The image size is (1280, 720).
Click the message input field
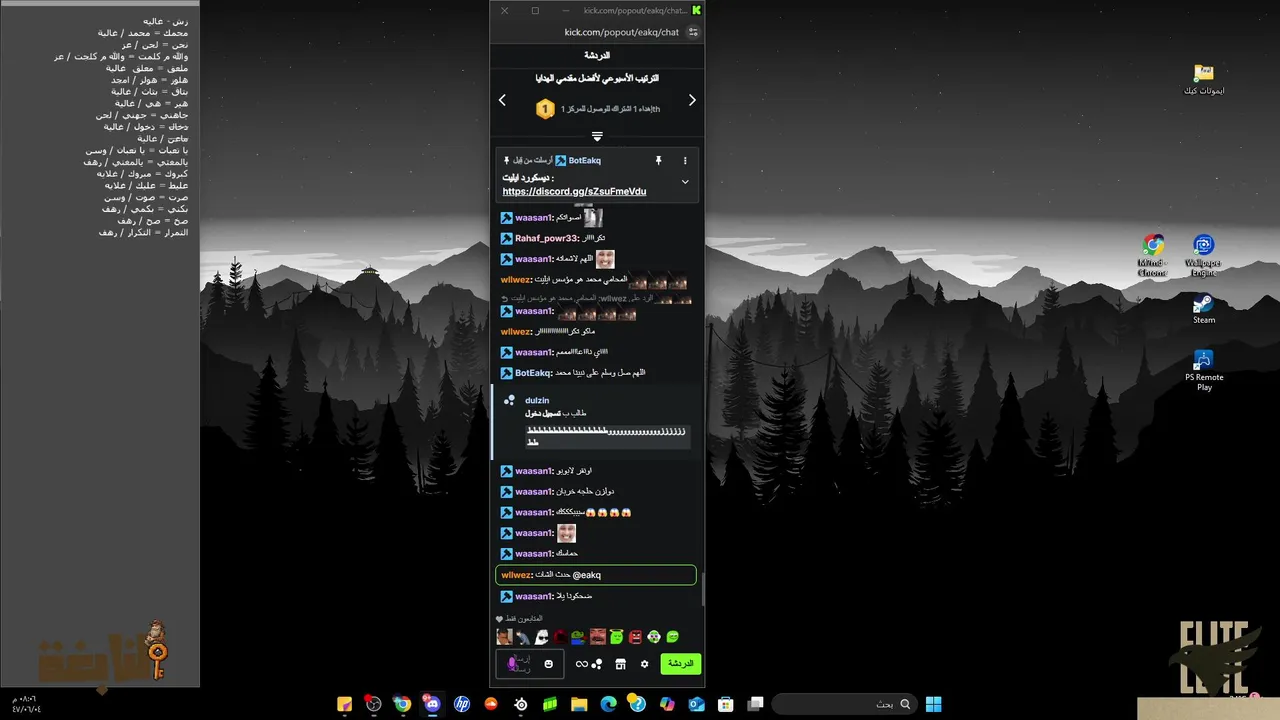click(530, 664)
